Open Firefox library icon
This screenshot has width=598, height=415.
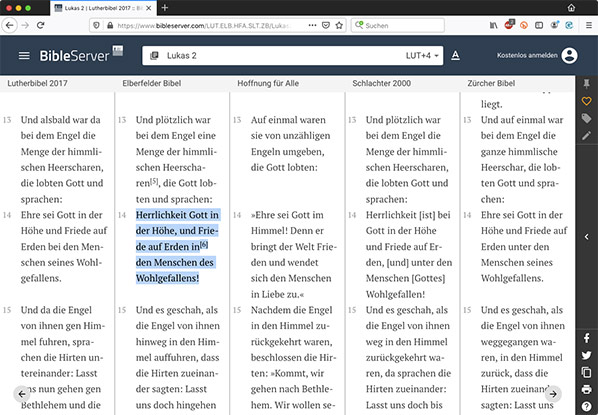[x=494, y=26]
